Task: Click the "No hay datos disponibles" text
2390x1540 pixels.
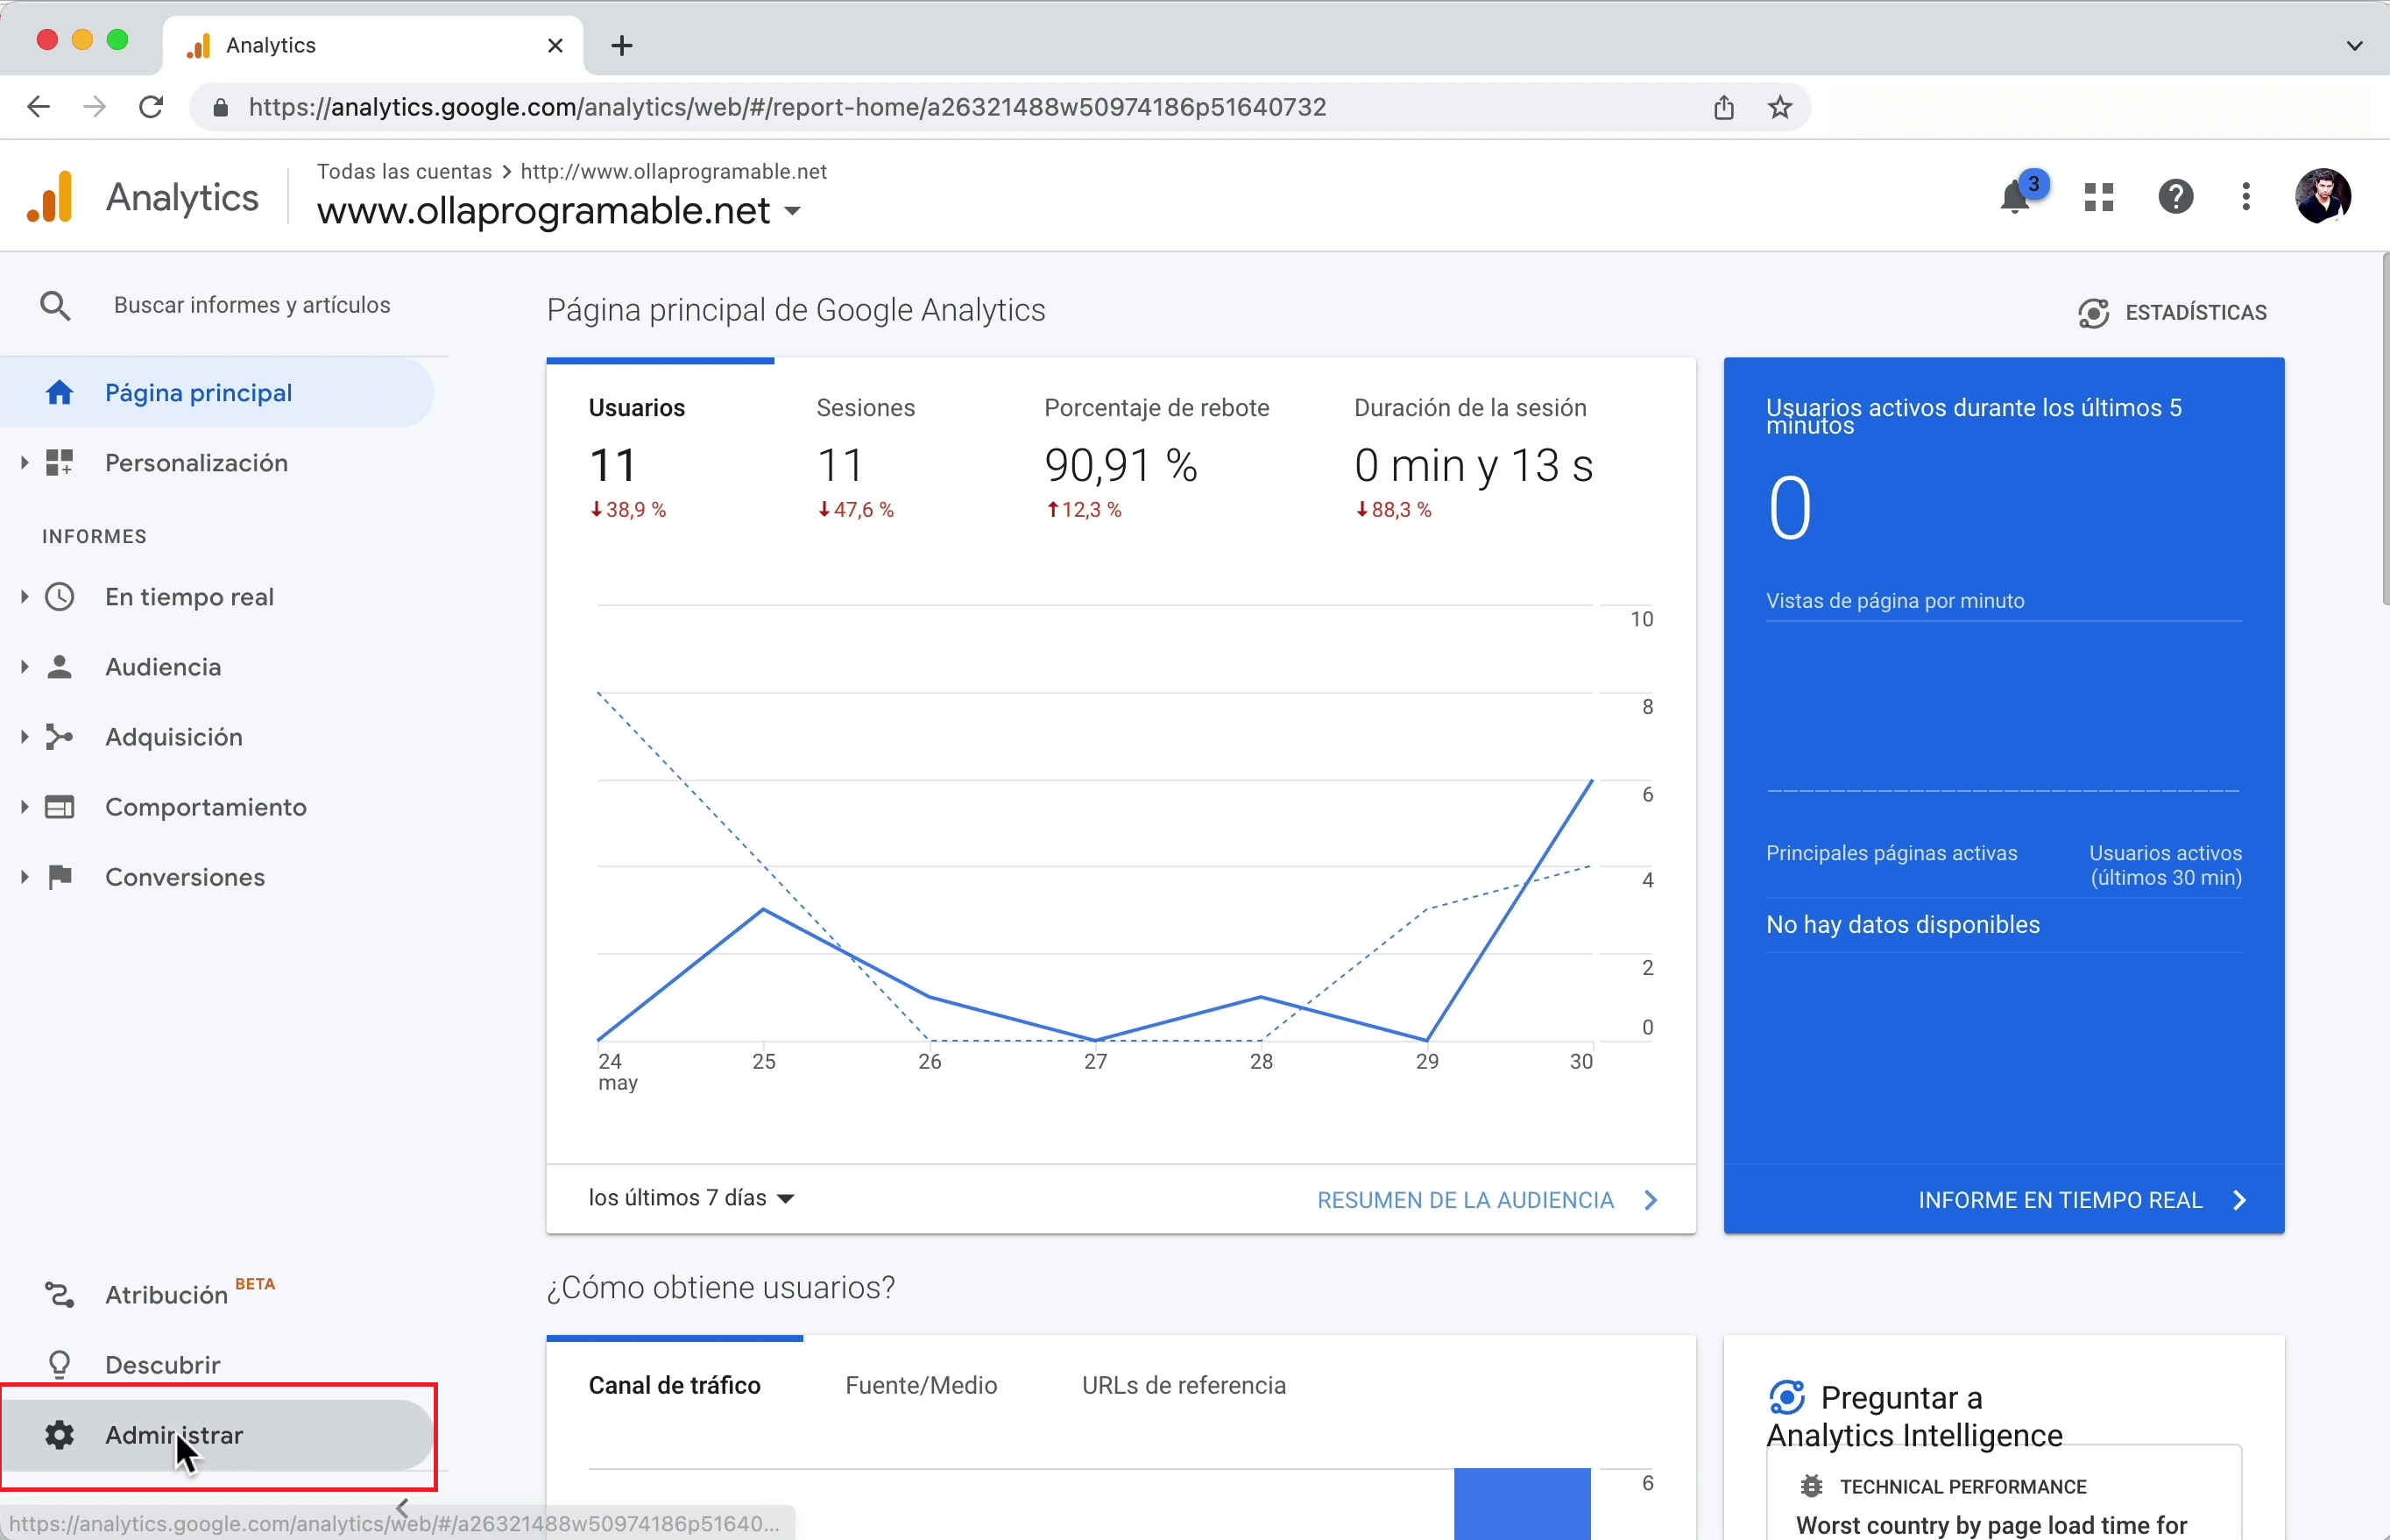Action: 1902,925
